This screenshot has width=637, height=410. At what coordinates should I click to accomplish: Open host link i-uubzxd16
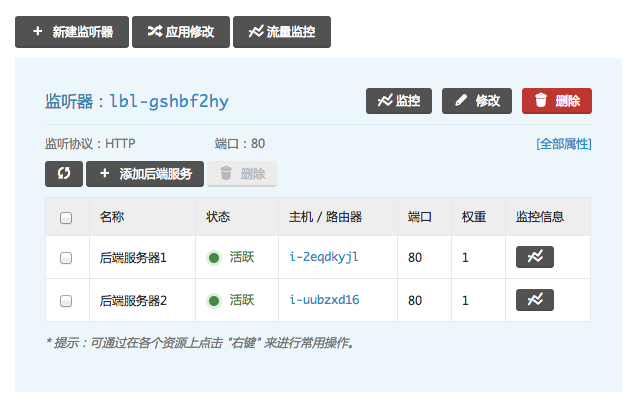click(x=324, y=300)
